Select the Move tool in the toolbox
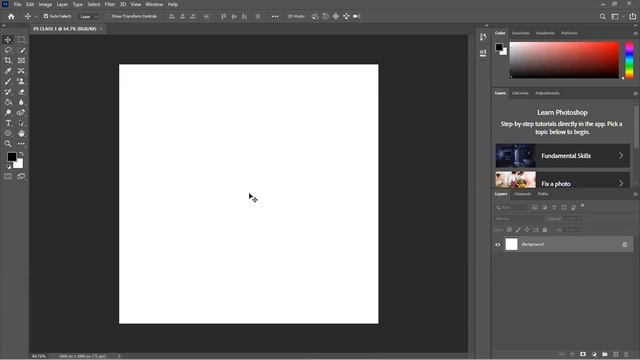This screenshot has width=640, height=360. tap(8, 40)
